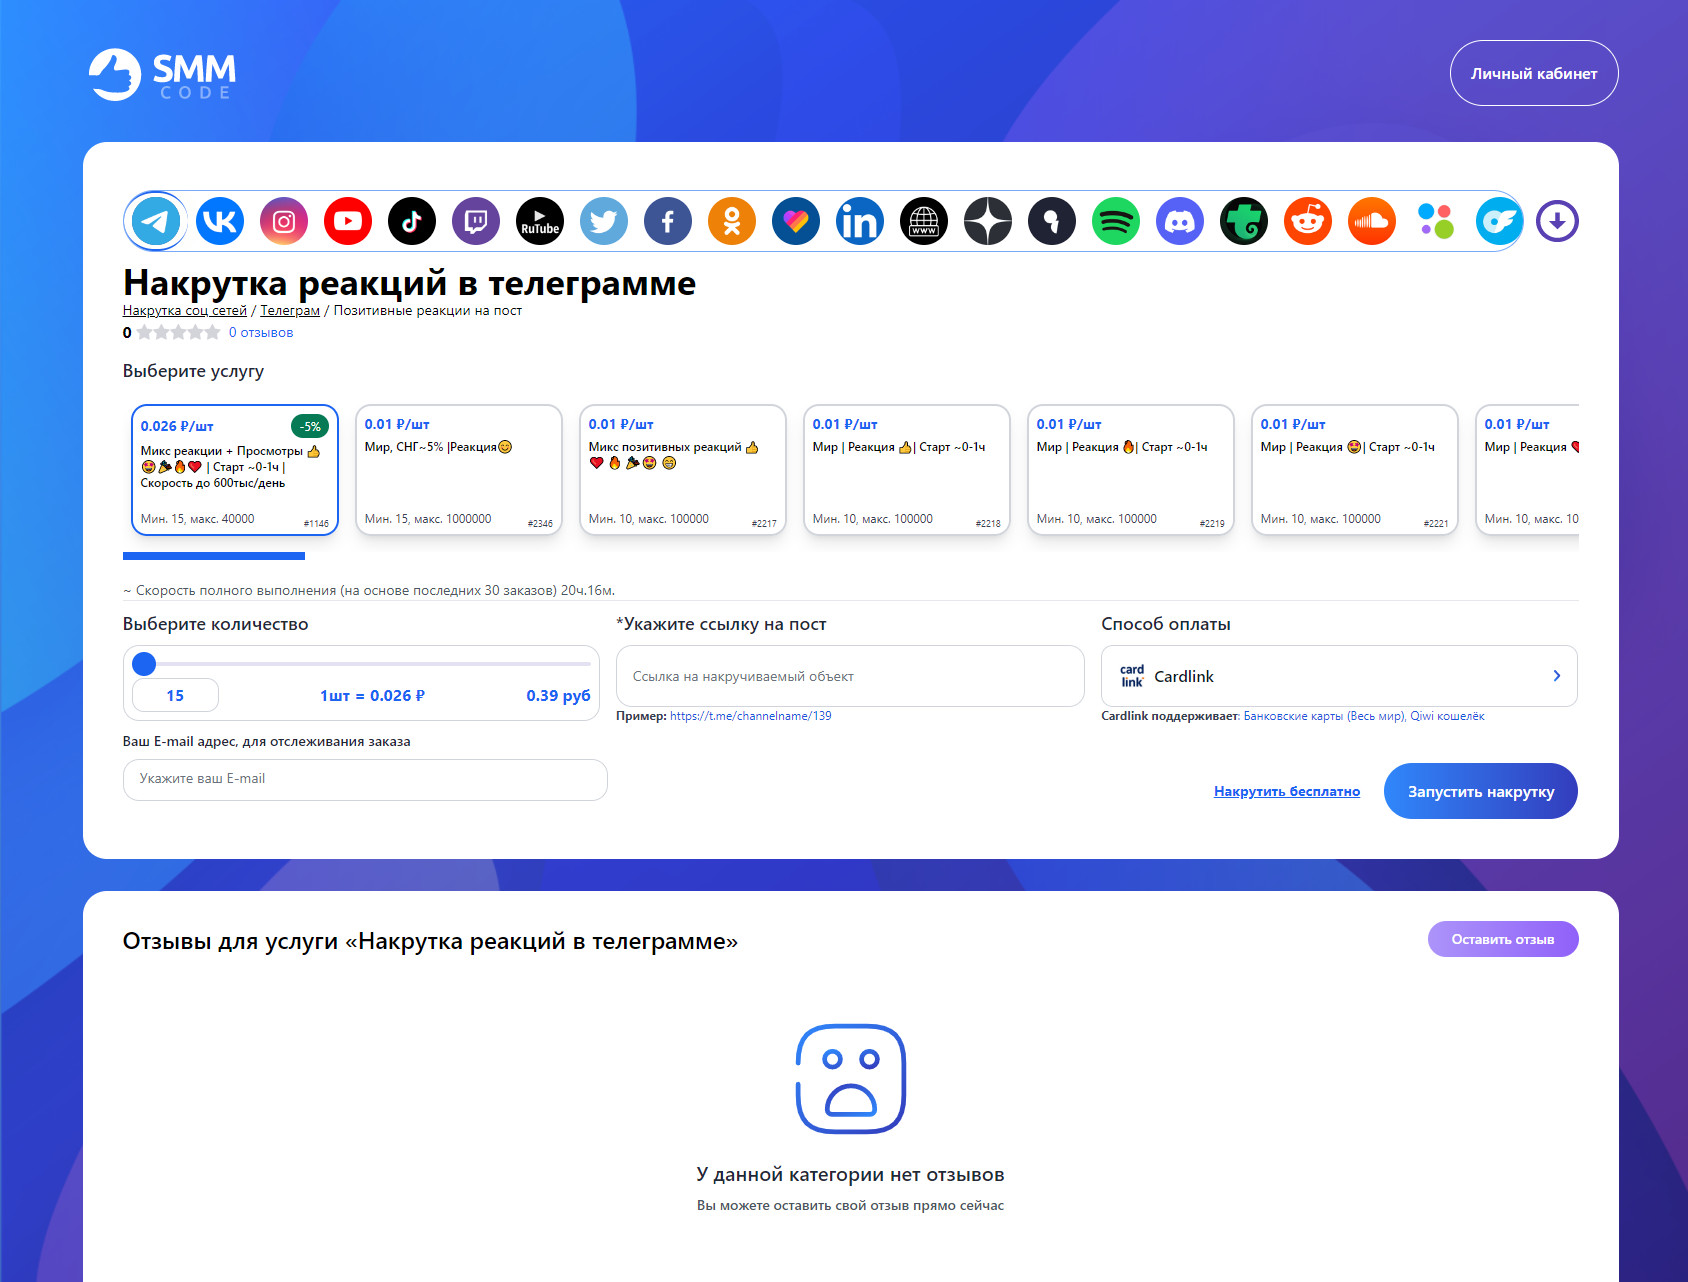This screenshot has height=1282, width=1688.
Task: Click the 1шт = 0.026 ₽ label
Action: pyautogui.click(x=372, y=695)
